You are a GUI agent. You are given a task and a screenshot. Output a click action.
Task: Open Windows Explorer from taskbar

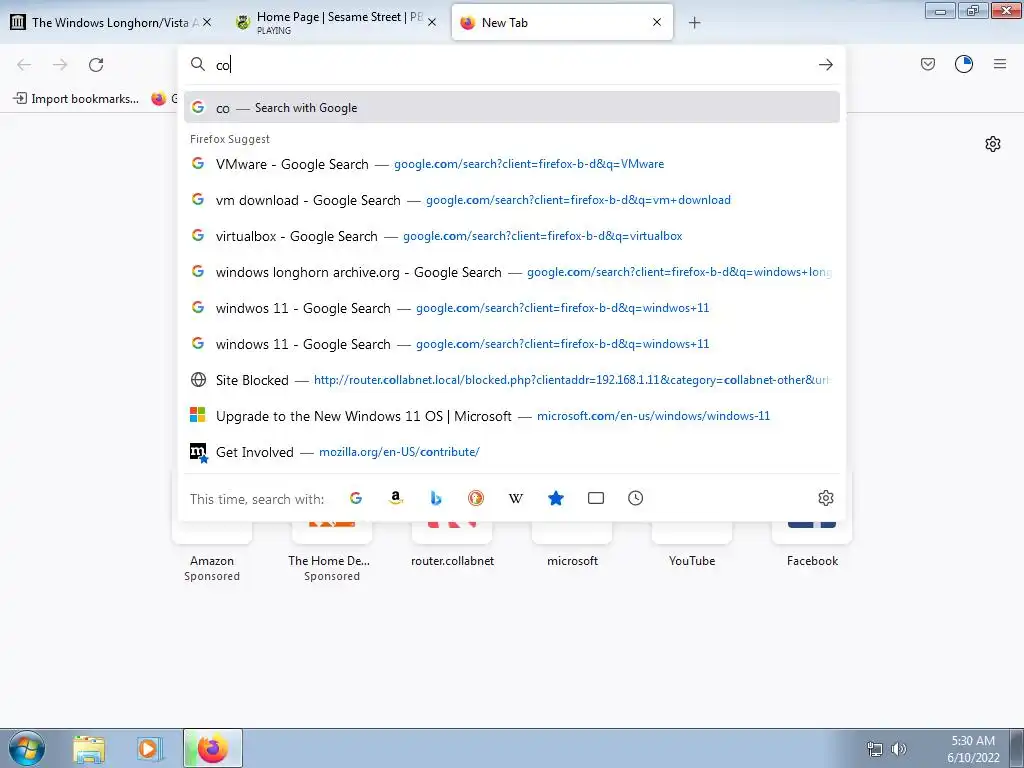[89, 749]
